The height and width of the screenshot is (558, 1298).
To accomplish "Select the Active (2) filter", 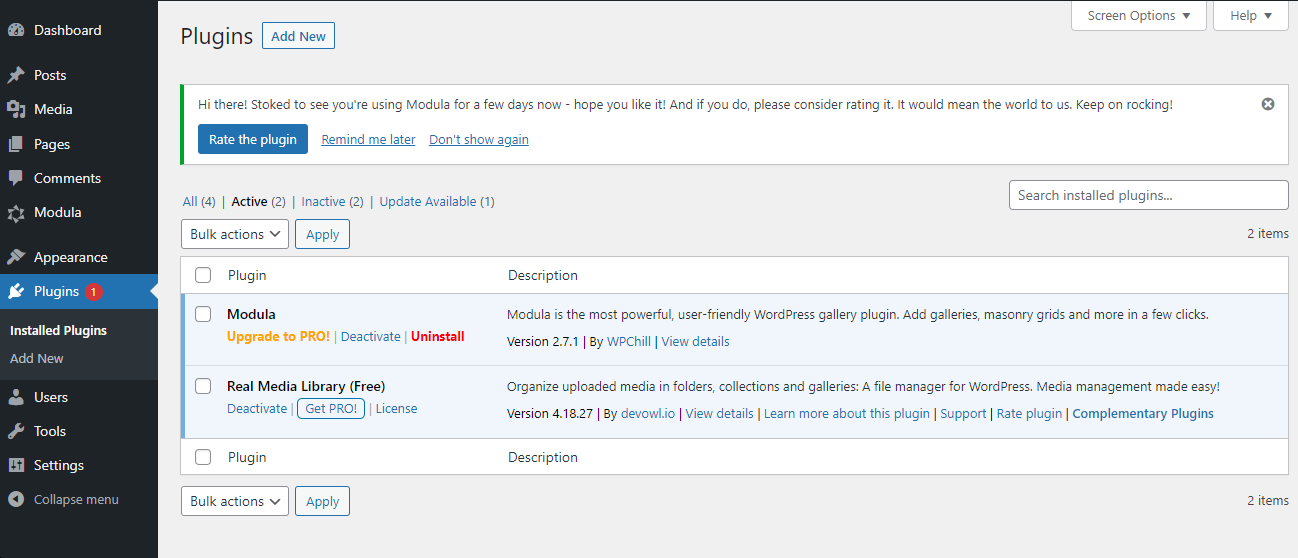I will click(x=258, y=201).
